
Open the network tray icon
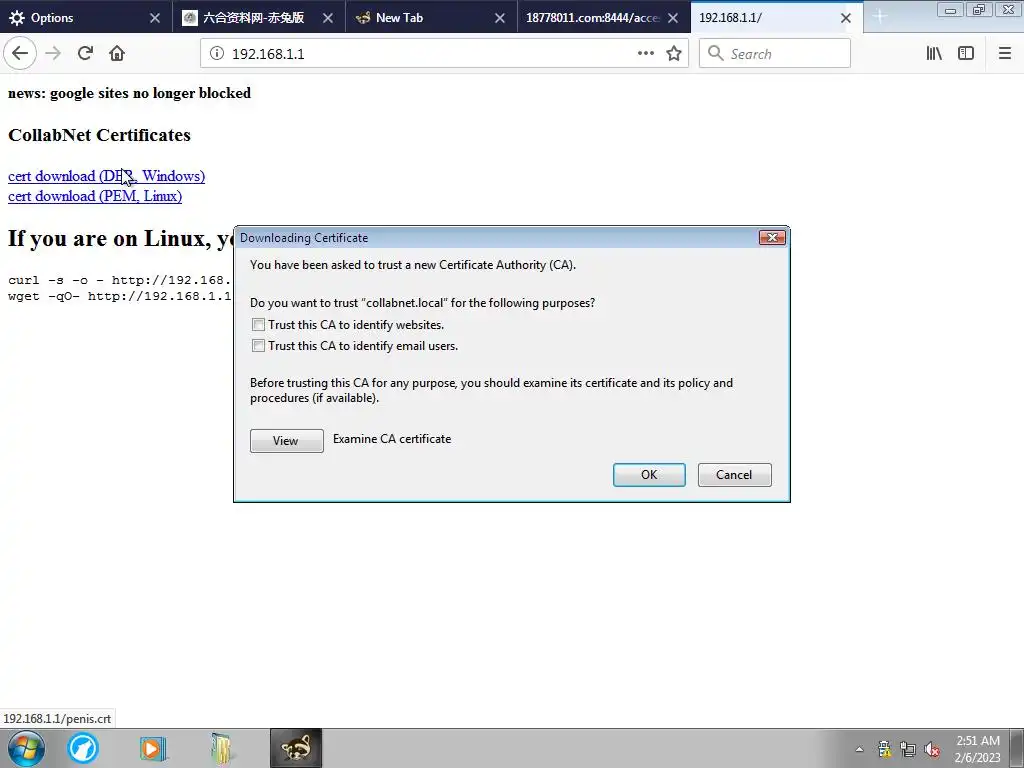(x=908, y=749)
